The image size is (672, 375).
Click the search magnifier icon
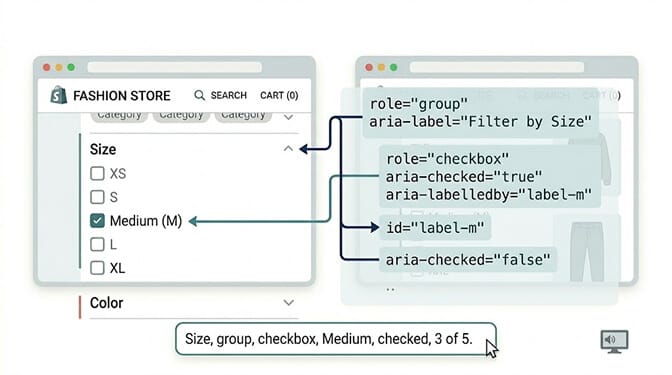tap(199, 95)
